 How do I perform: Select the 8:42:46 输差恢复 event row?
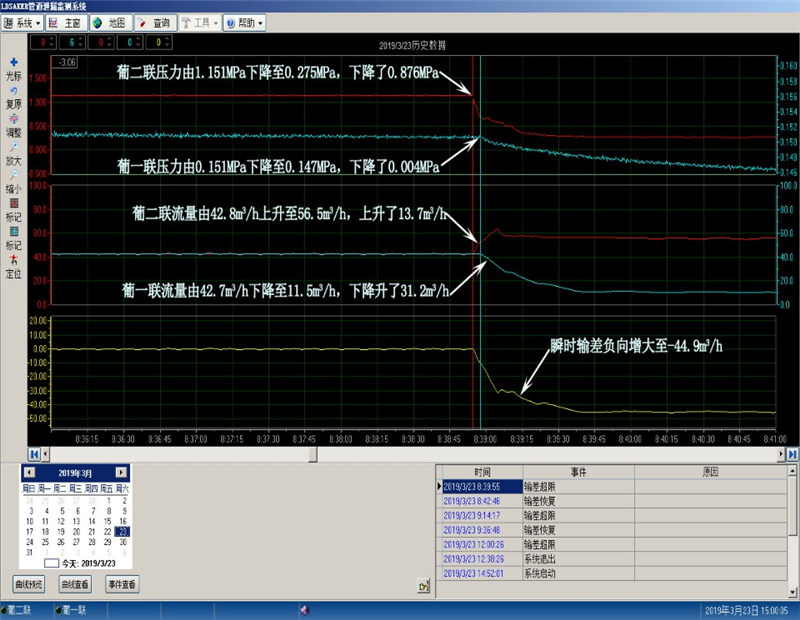click(480, 500)
